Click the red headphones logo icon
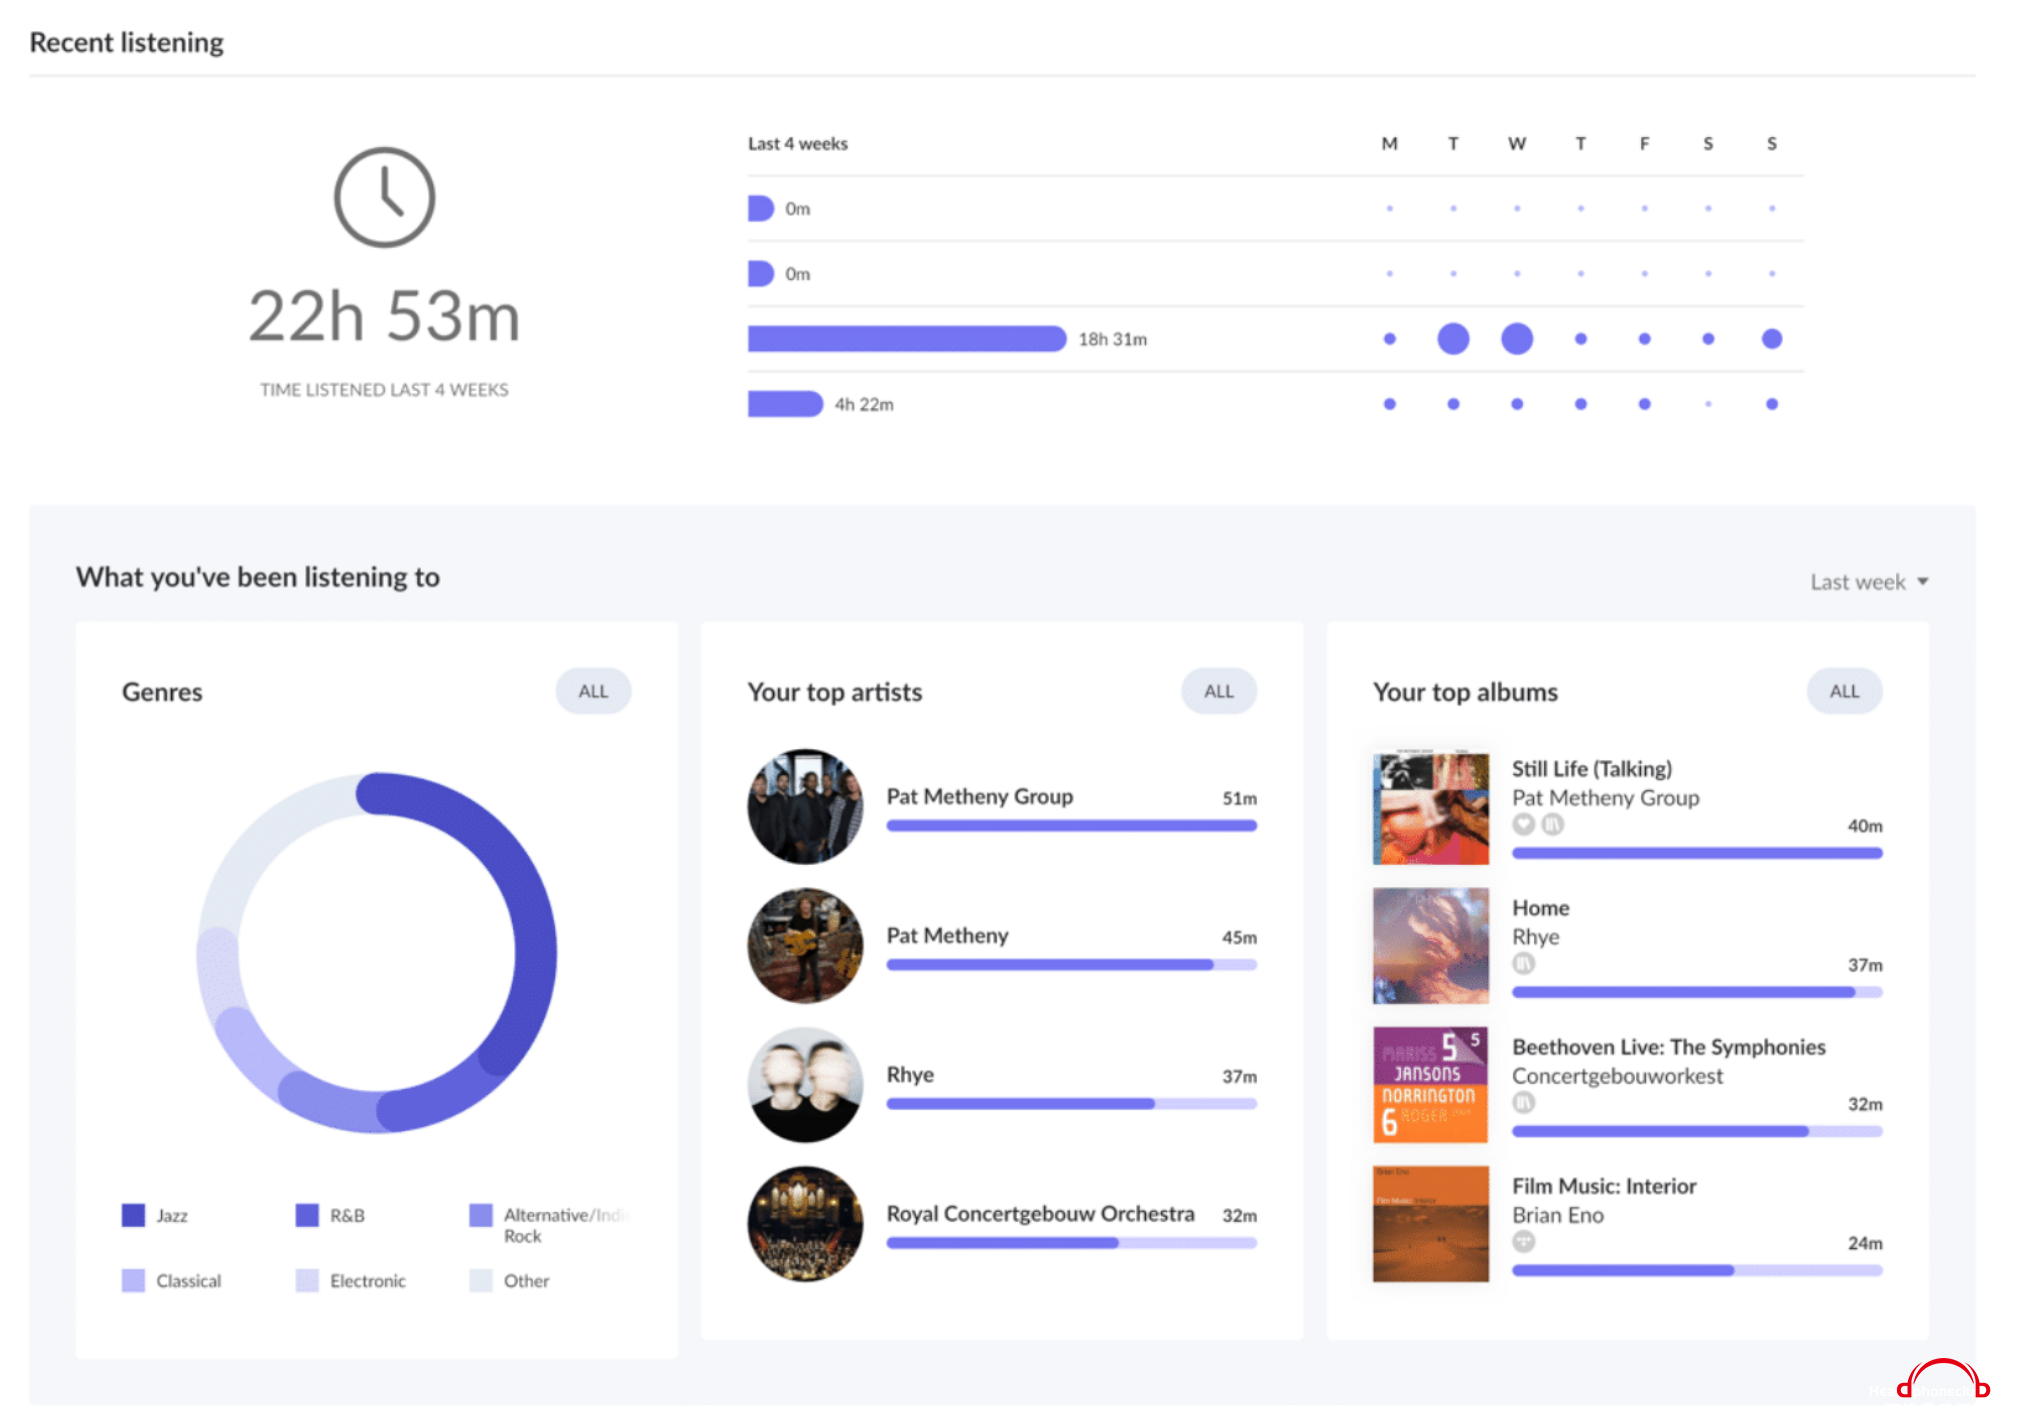The height and width of the screenshot is (1423, 2025). (x=1943, y=1380)
